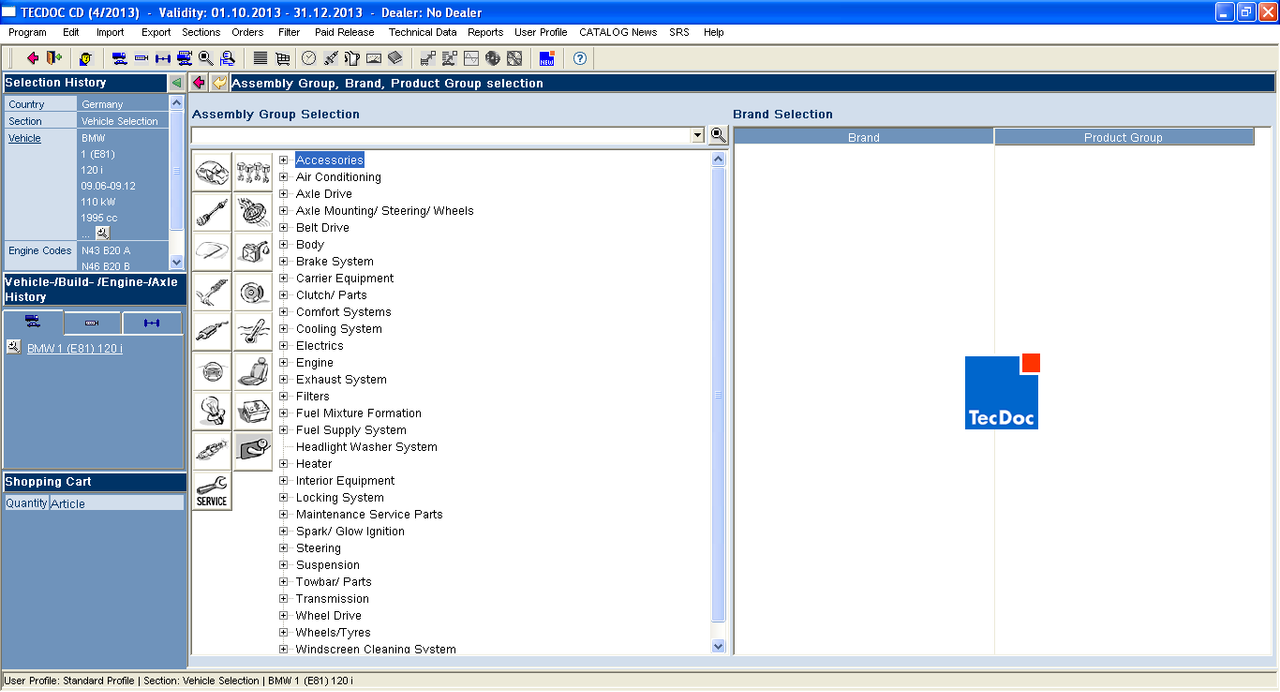Click the car vehicle selection toolbar icon
The image size is (1280, 692).
(x=120, y=58)
